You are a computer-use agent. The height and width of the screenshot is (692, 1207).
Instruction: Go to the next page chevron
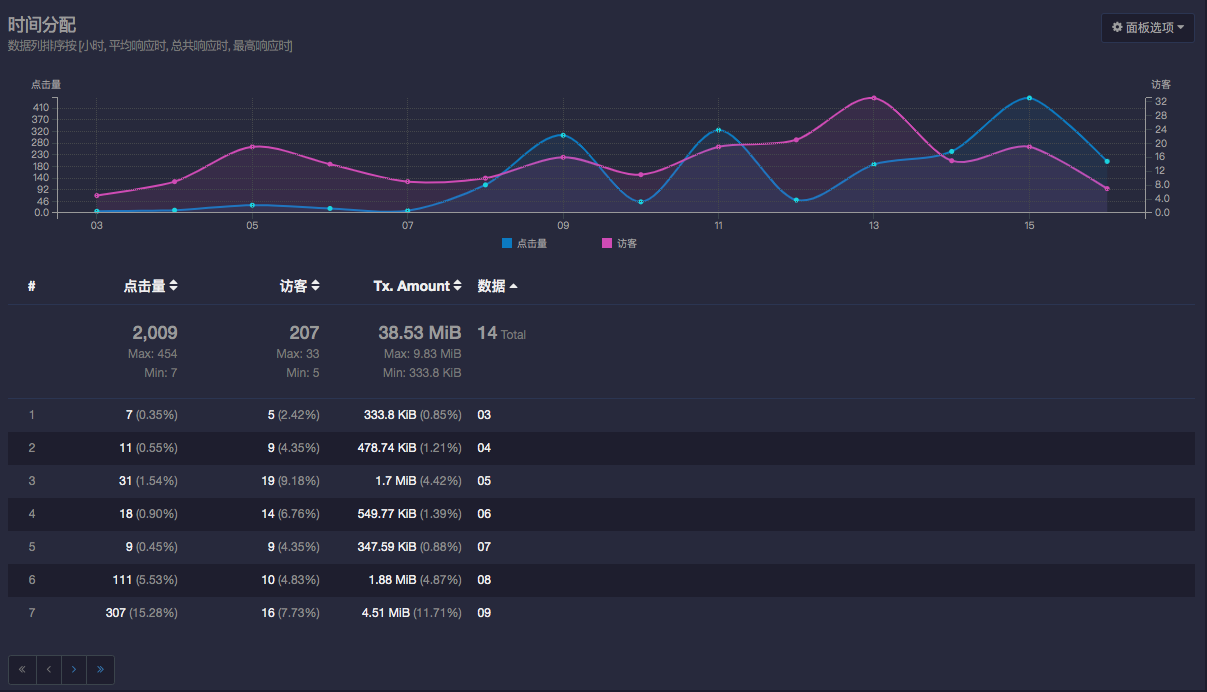tap(73, 669)
